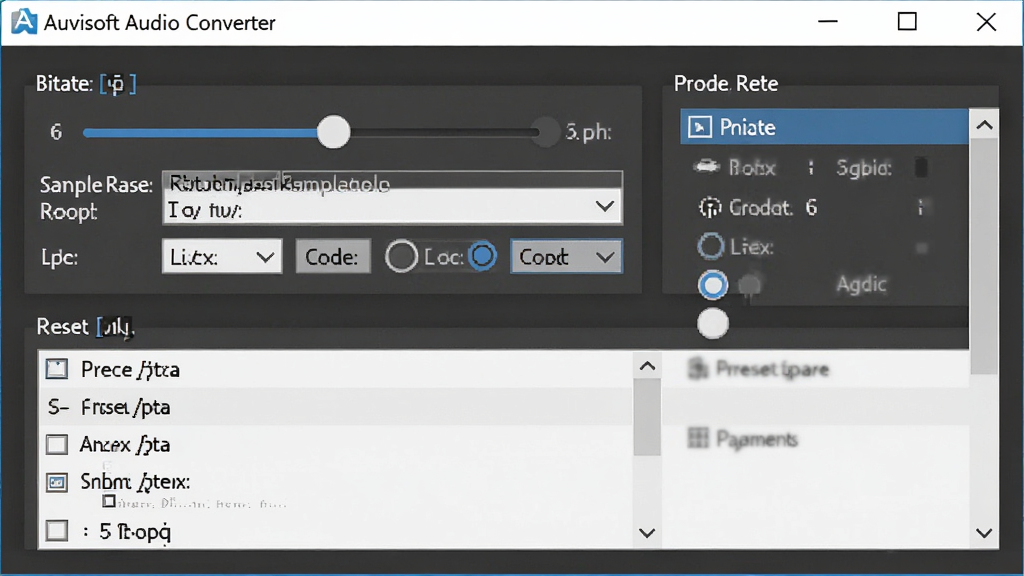Close the Auvisoft Audio Converter window
The image size is (1024, 576).
(986, 22)
